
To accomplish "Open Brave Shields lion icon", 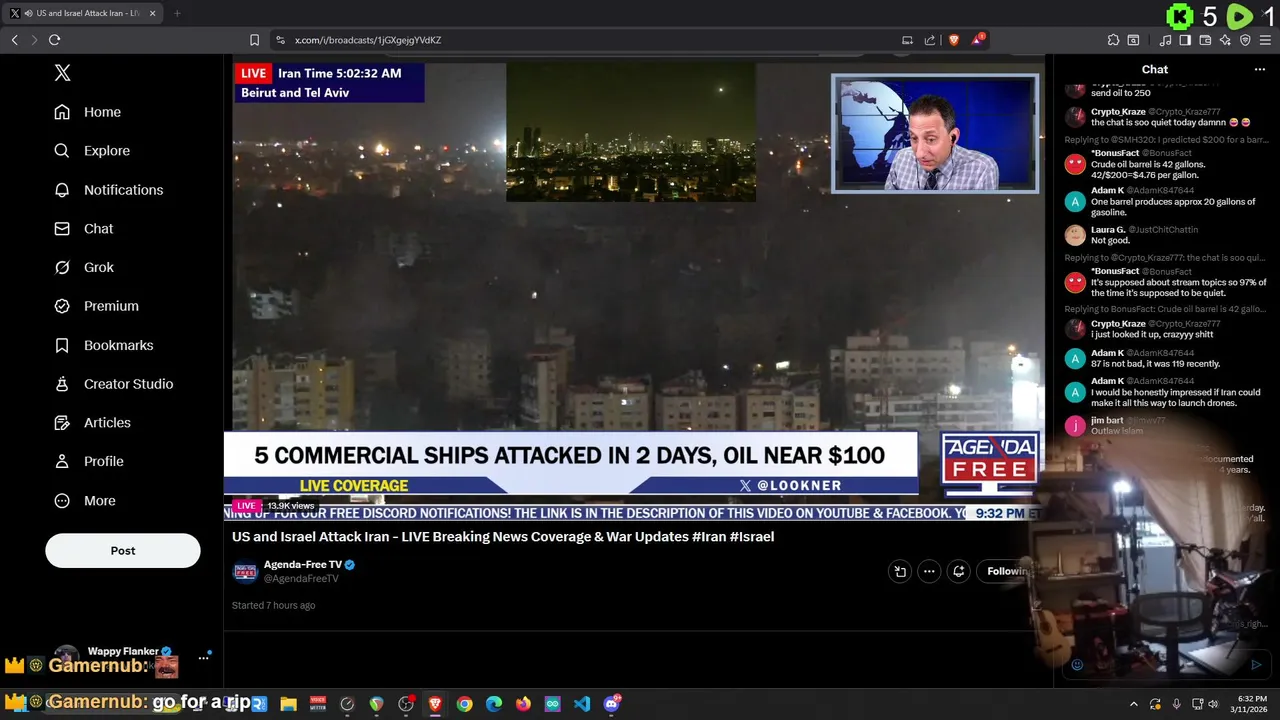I will point(953,40).
